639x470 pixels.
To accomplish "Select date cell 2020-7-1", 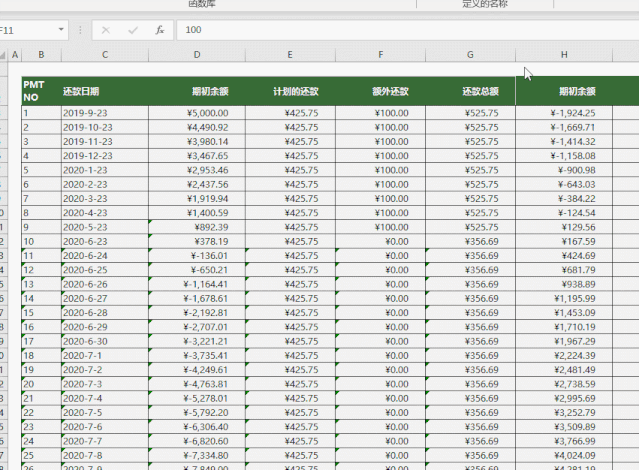I will 105,355.
